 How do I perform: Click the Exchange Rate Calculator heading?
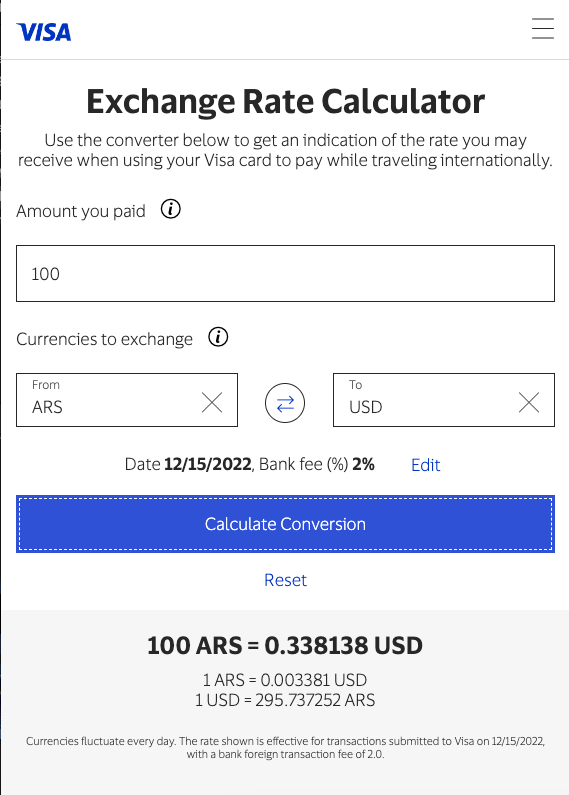[x=286, y=101]
